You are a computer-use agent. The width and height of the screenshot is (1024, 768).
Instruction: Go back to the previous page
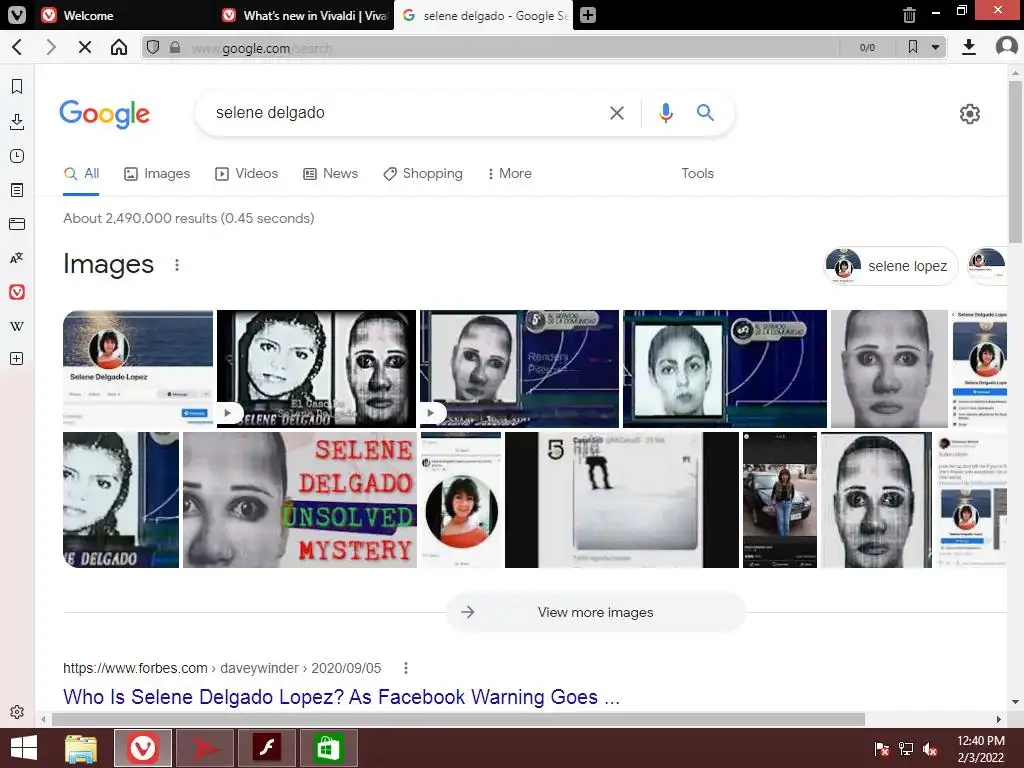point(18,47)
